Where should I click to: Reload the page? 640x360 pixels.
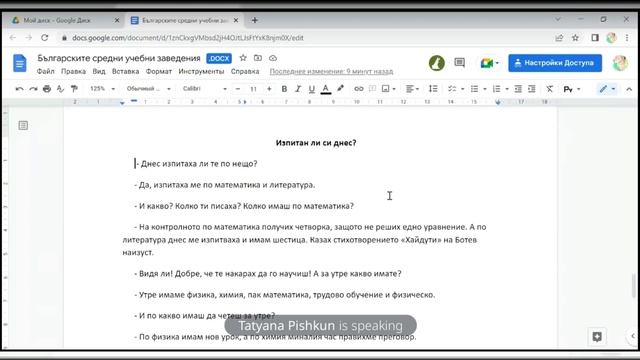click(x=44, y=38)
